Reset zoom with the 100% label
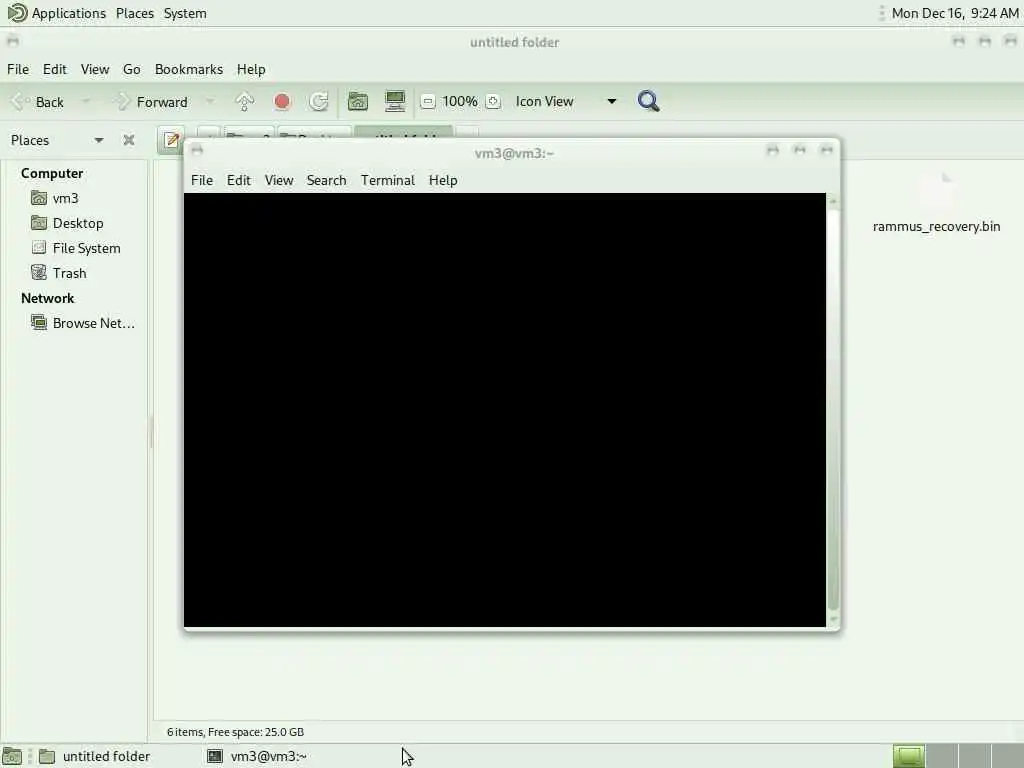The width and height of the screenshot is (1024, 768). pos(460,102)
